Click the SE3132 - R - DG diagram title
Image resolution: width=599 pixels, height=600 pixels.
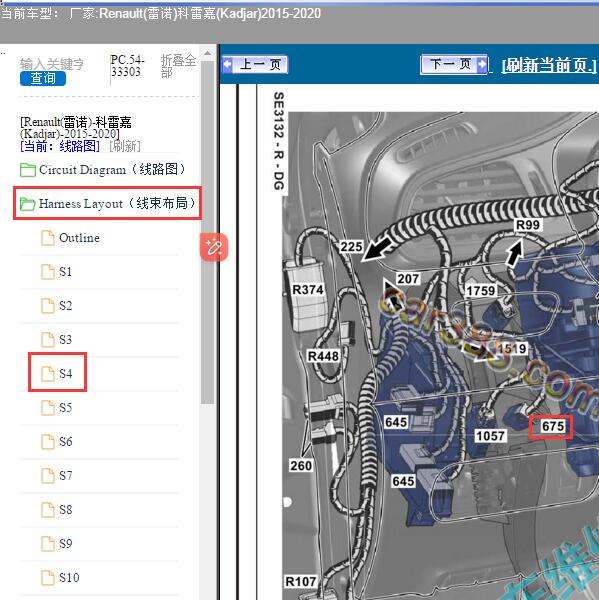[279, 141]
